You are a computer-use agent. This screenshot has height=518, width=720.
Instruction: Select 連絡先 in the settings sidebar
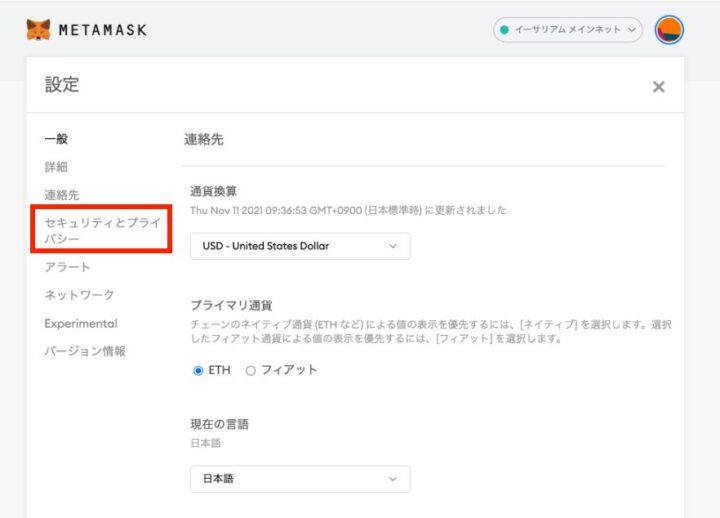pos(62,195)
